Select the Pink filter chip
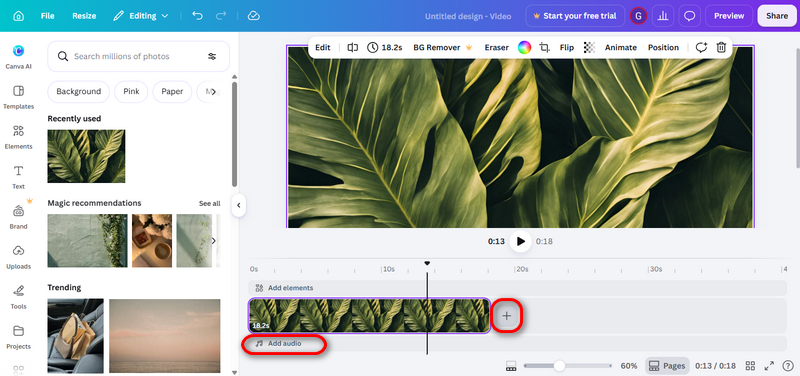 131,92
